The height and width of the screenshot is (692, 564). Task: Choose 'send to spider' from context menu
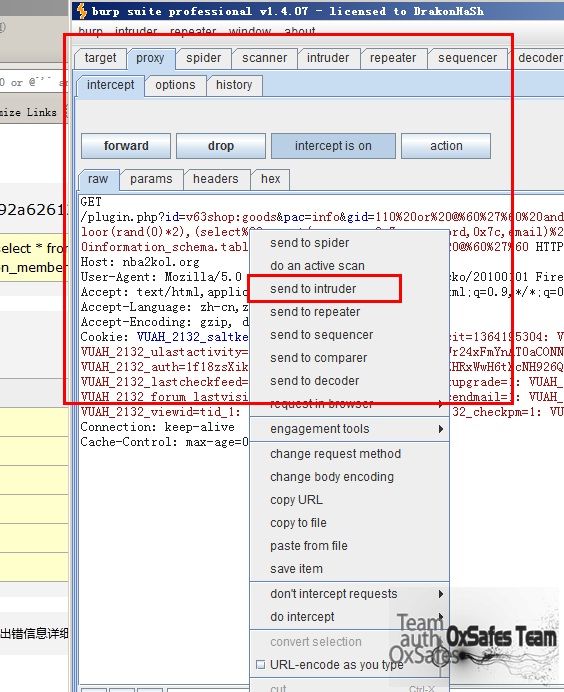349,243
